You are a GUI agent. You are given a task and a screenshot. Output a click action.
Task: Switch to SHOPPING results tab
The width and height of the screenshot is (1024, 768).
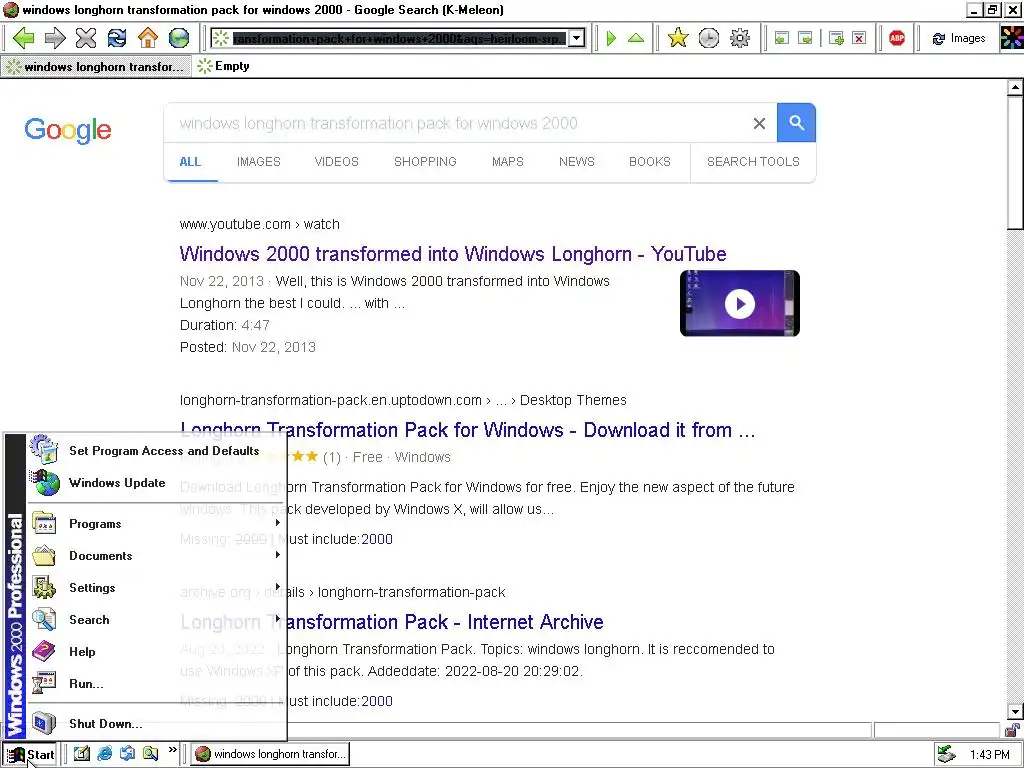click(x=425, y=162)
